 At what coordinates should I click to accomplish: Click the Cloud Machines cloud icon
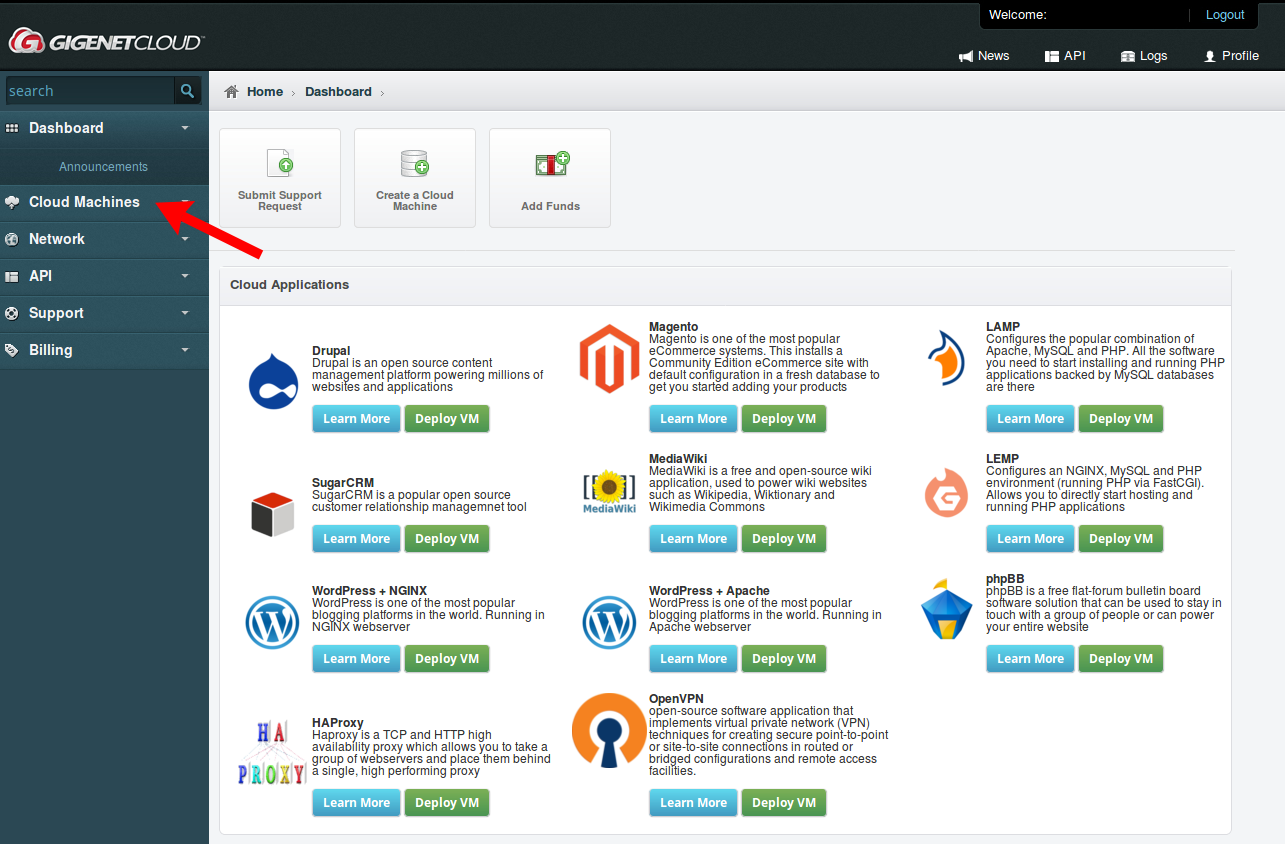[x=12, y=202]
